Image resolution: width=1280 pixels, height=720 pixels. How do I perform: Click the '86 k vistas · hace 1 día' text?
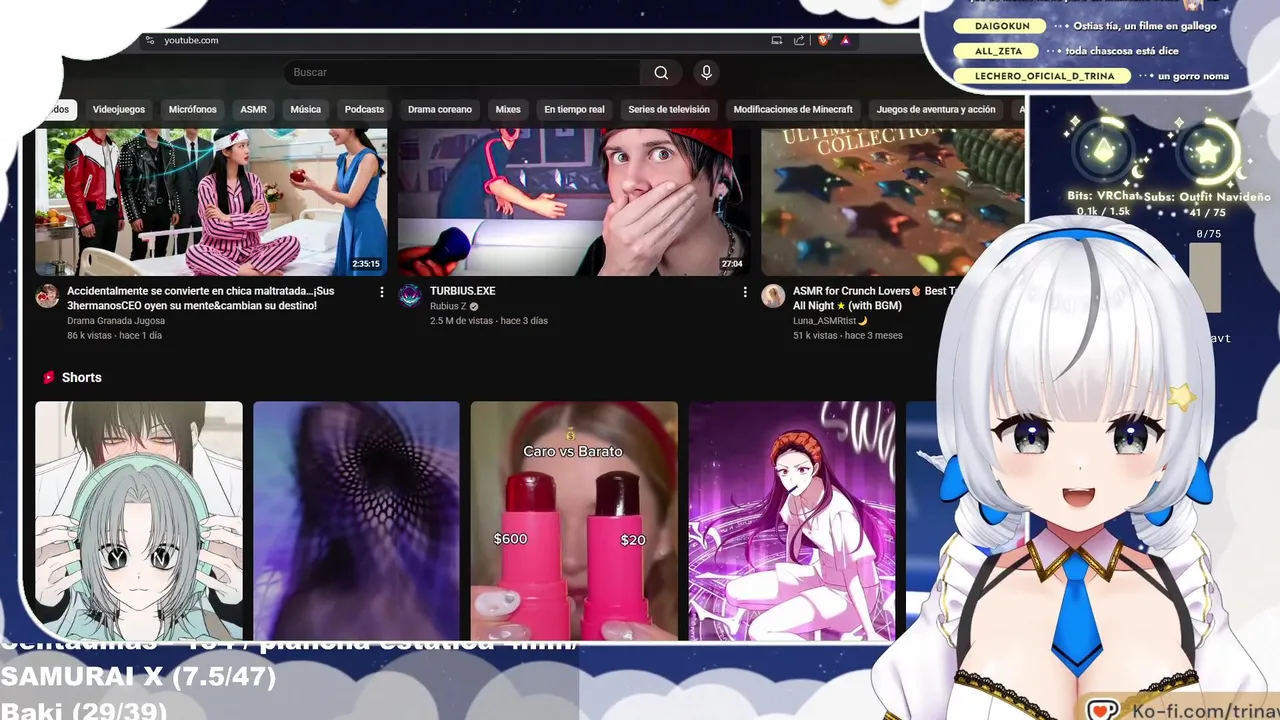click(114, 336)
